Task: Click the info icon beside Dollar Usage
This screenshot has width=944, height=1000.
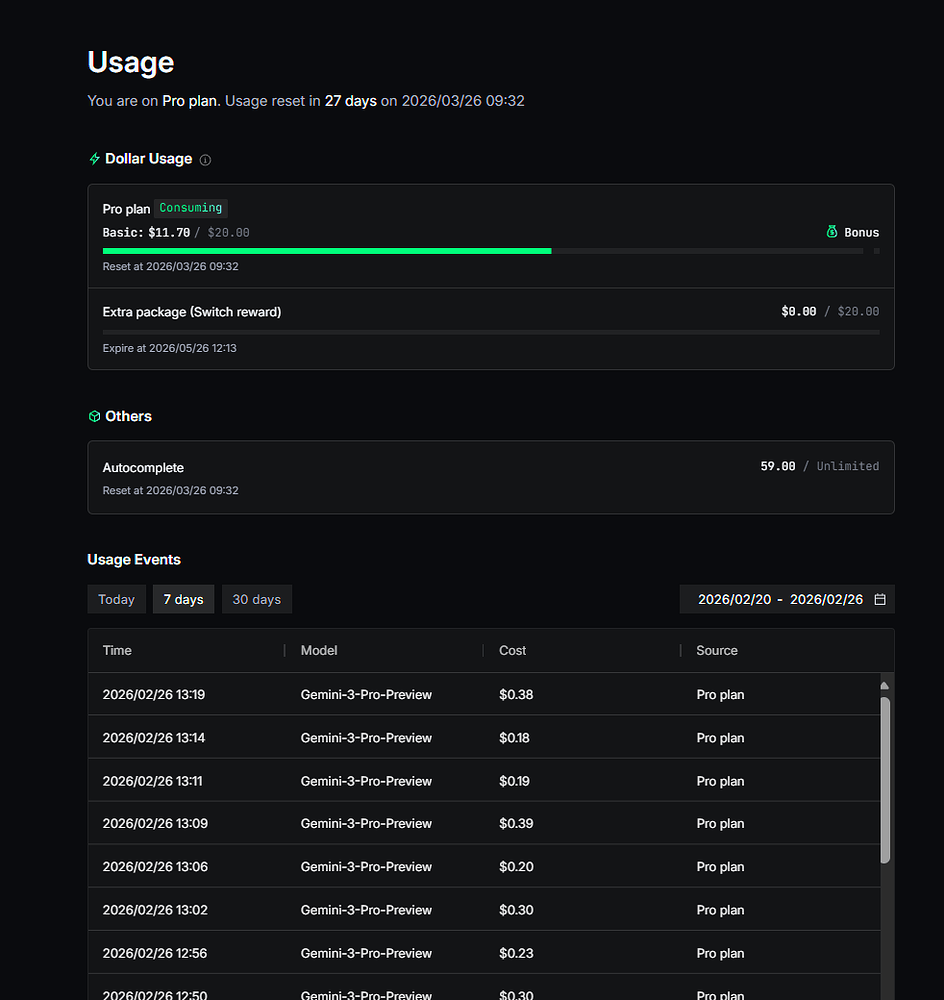Action: (x=205, y=160)
